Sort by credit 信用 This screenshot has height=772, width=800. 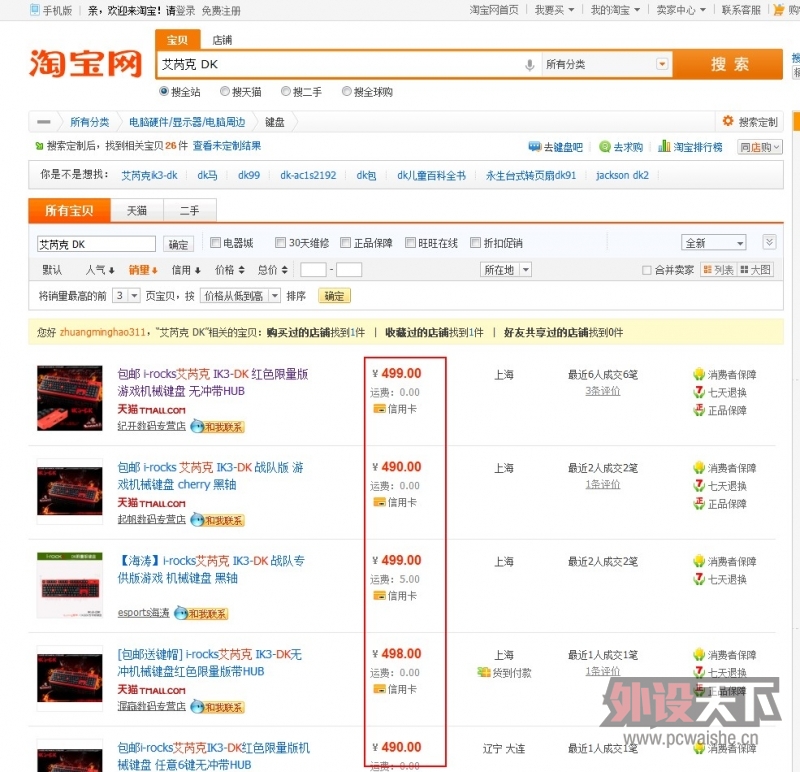(186, 270)
